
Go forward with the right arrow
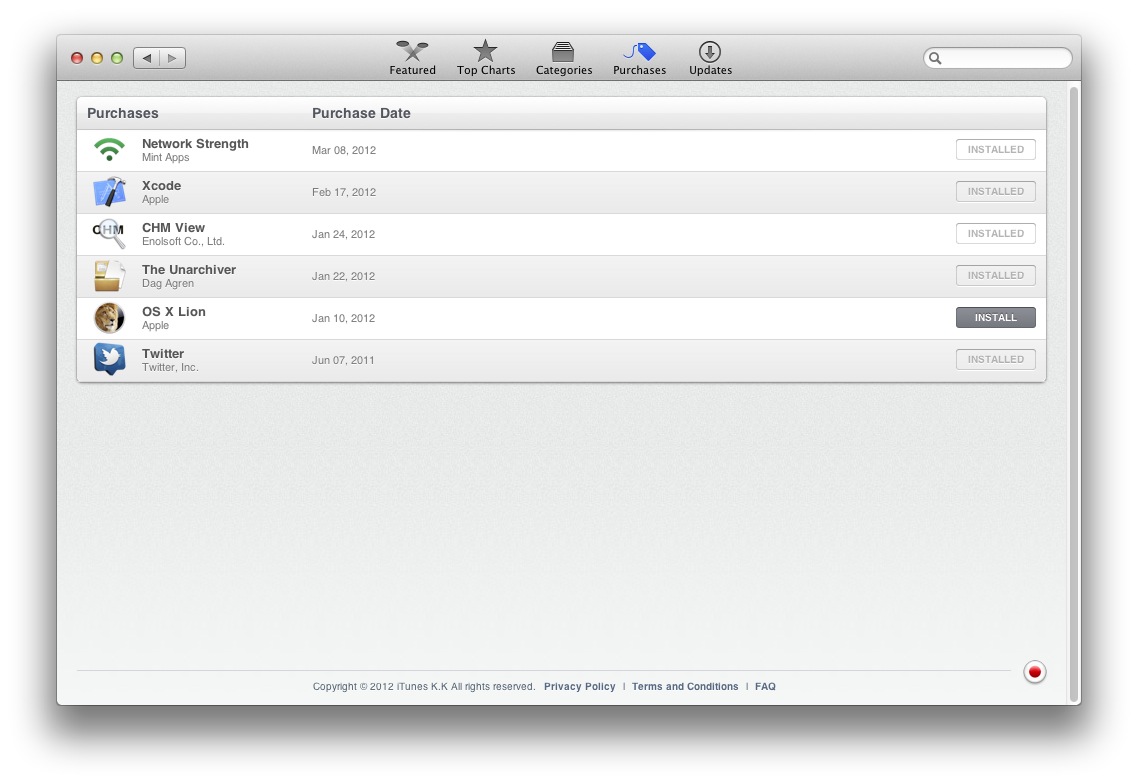[x=172, y=58]
